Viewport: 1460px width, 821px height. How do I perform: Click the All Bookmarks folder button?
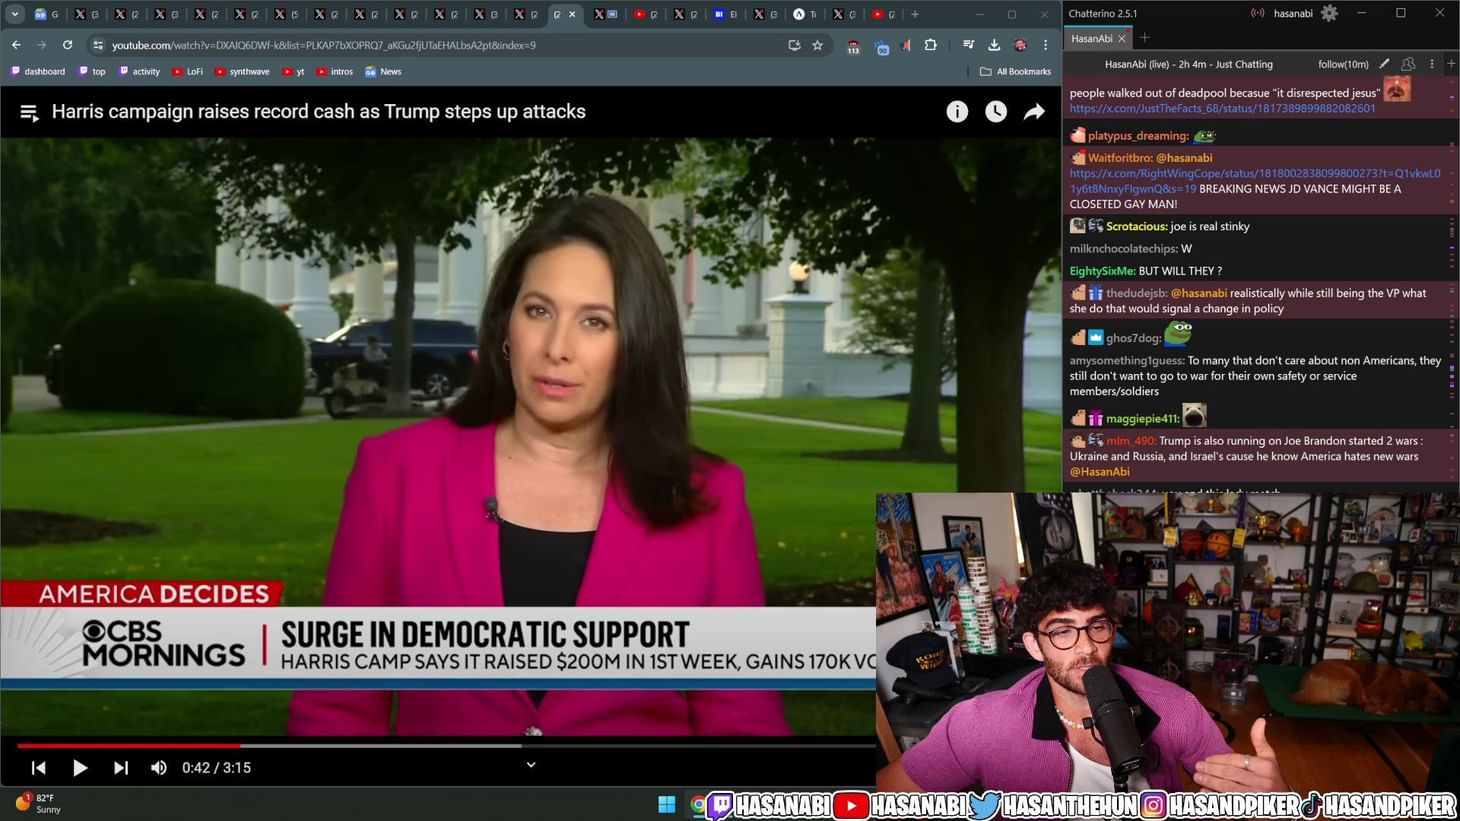[x=1015, y=72]
